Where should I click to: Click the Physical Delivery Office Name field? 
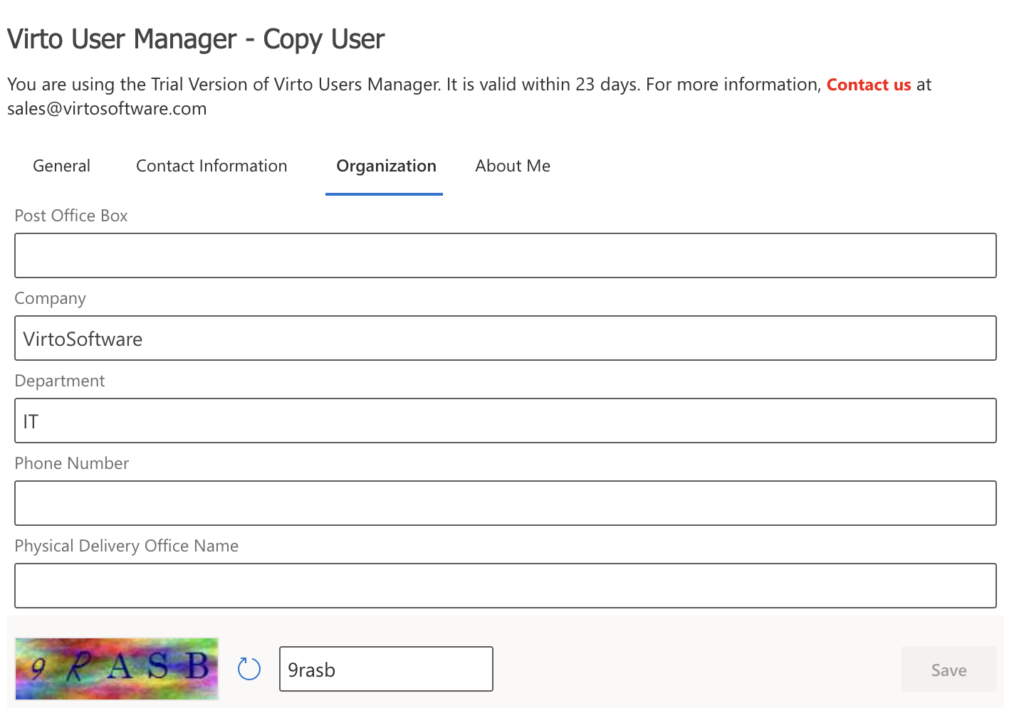tap(505, 586)
